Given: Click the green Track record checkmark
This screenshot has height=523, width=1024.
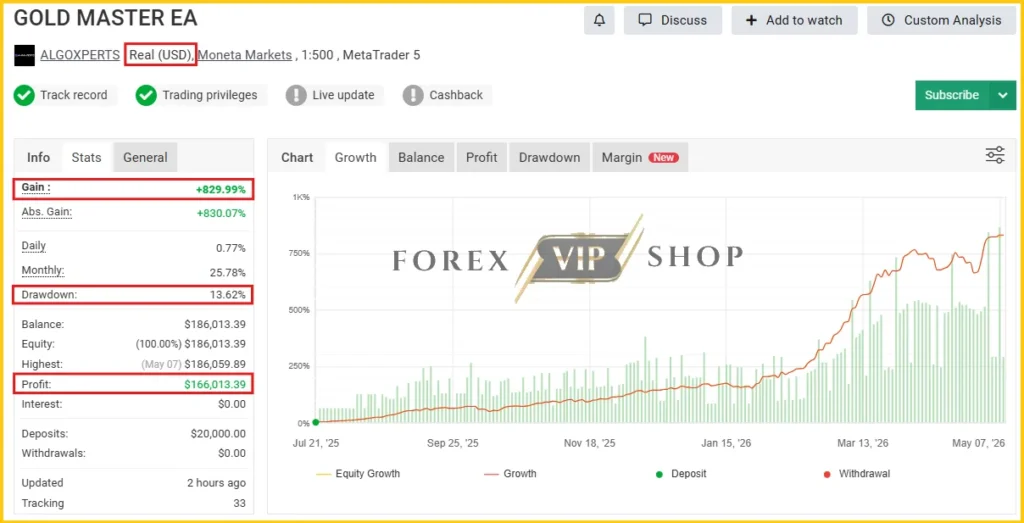Looking at the screenshot, I should click(24, 95).
